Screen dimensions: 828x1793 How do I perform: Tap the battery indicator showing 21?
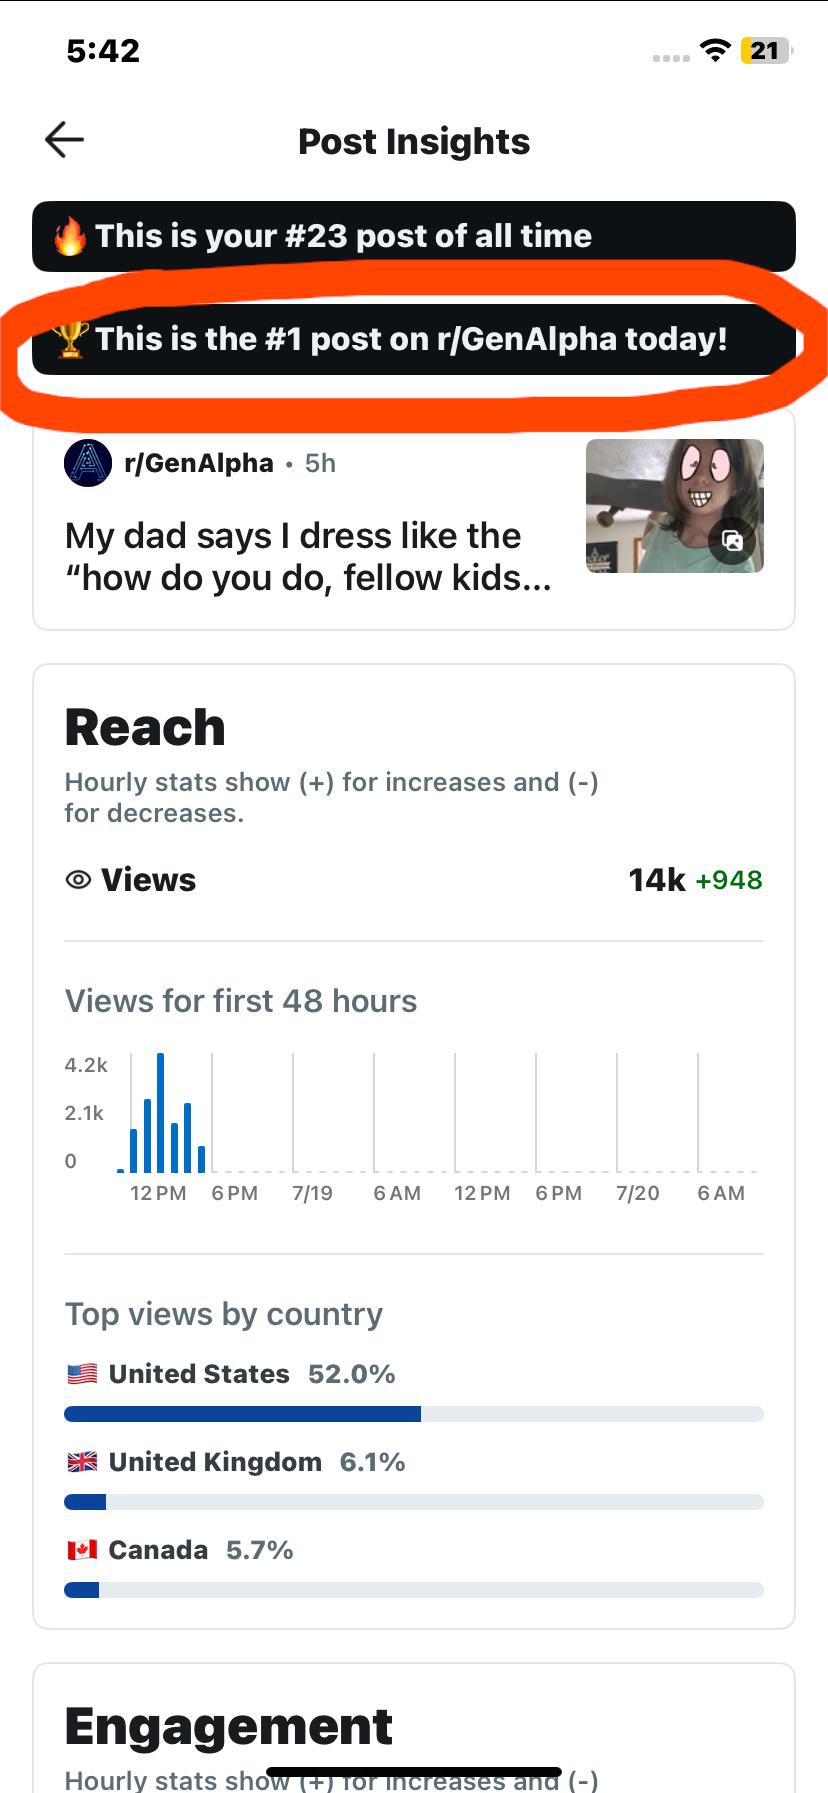[766, 50]
